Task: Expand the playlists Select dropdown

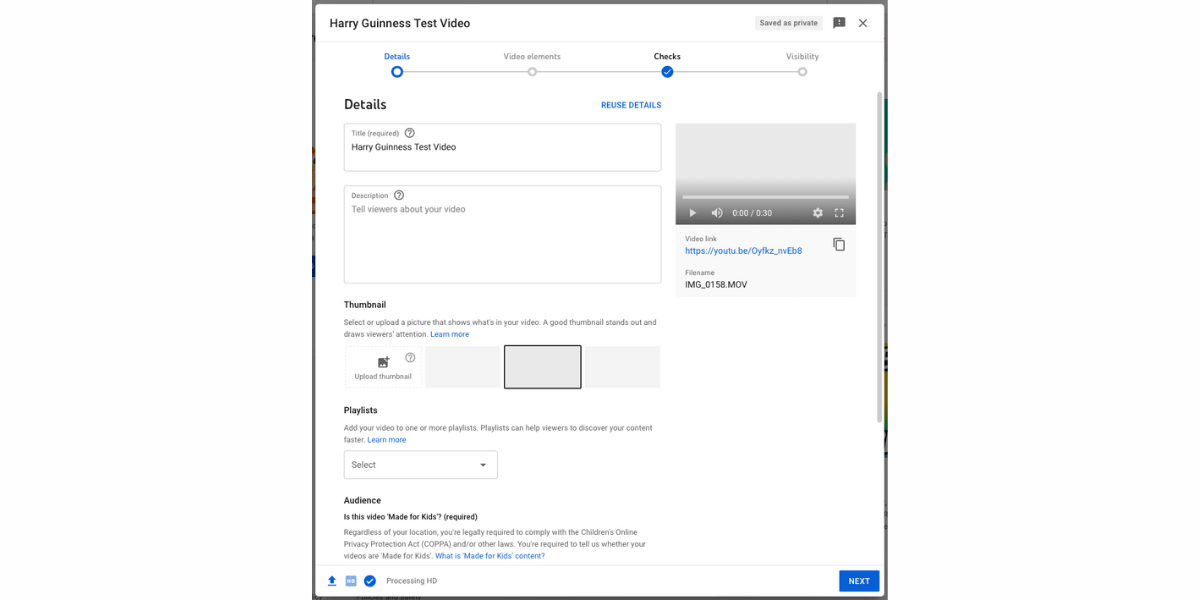Action: point(421,465)
